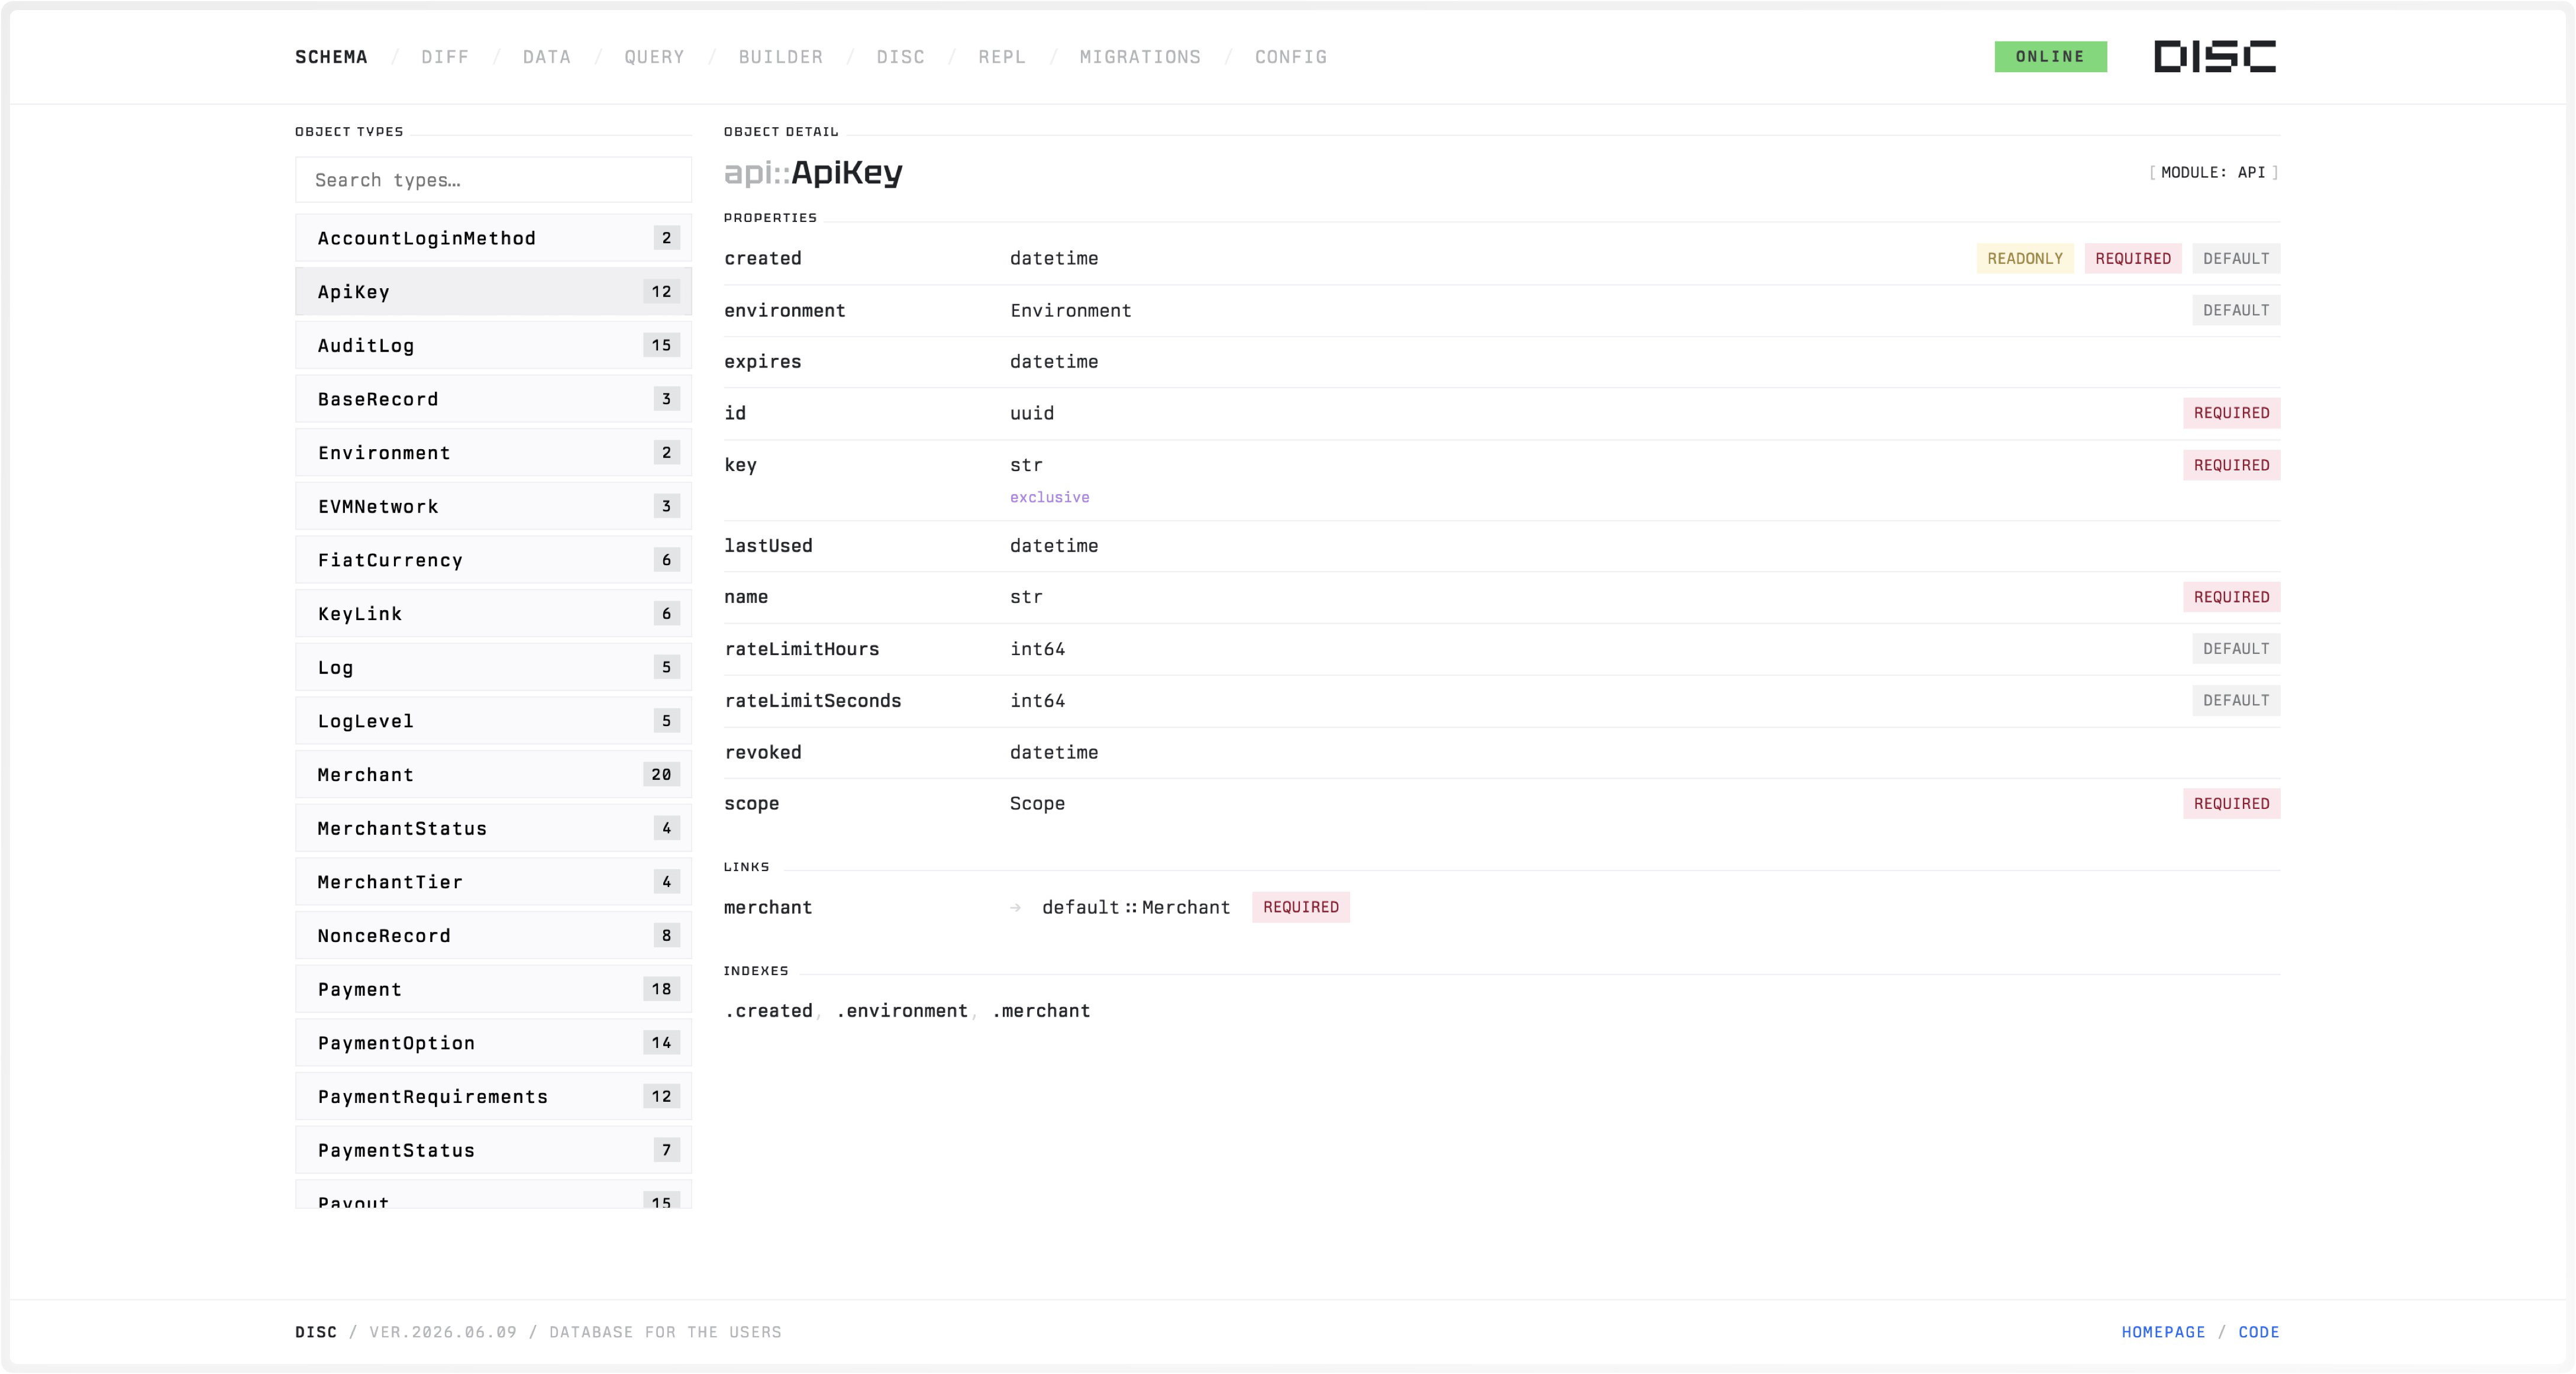This screenshot has height=1374, width=2576.
Task: Click the Scope type of scope property
Action: [1037, 804]
